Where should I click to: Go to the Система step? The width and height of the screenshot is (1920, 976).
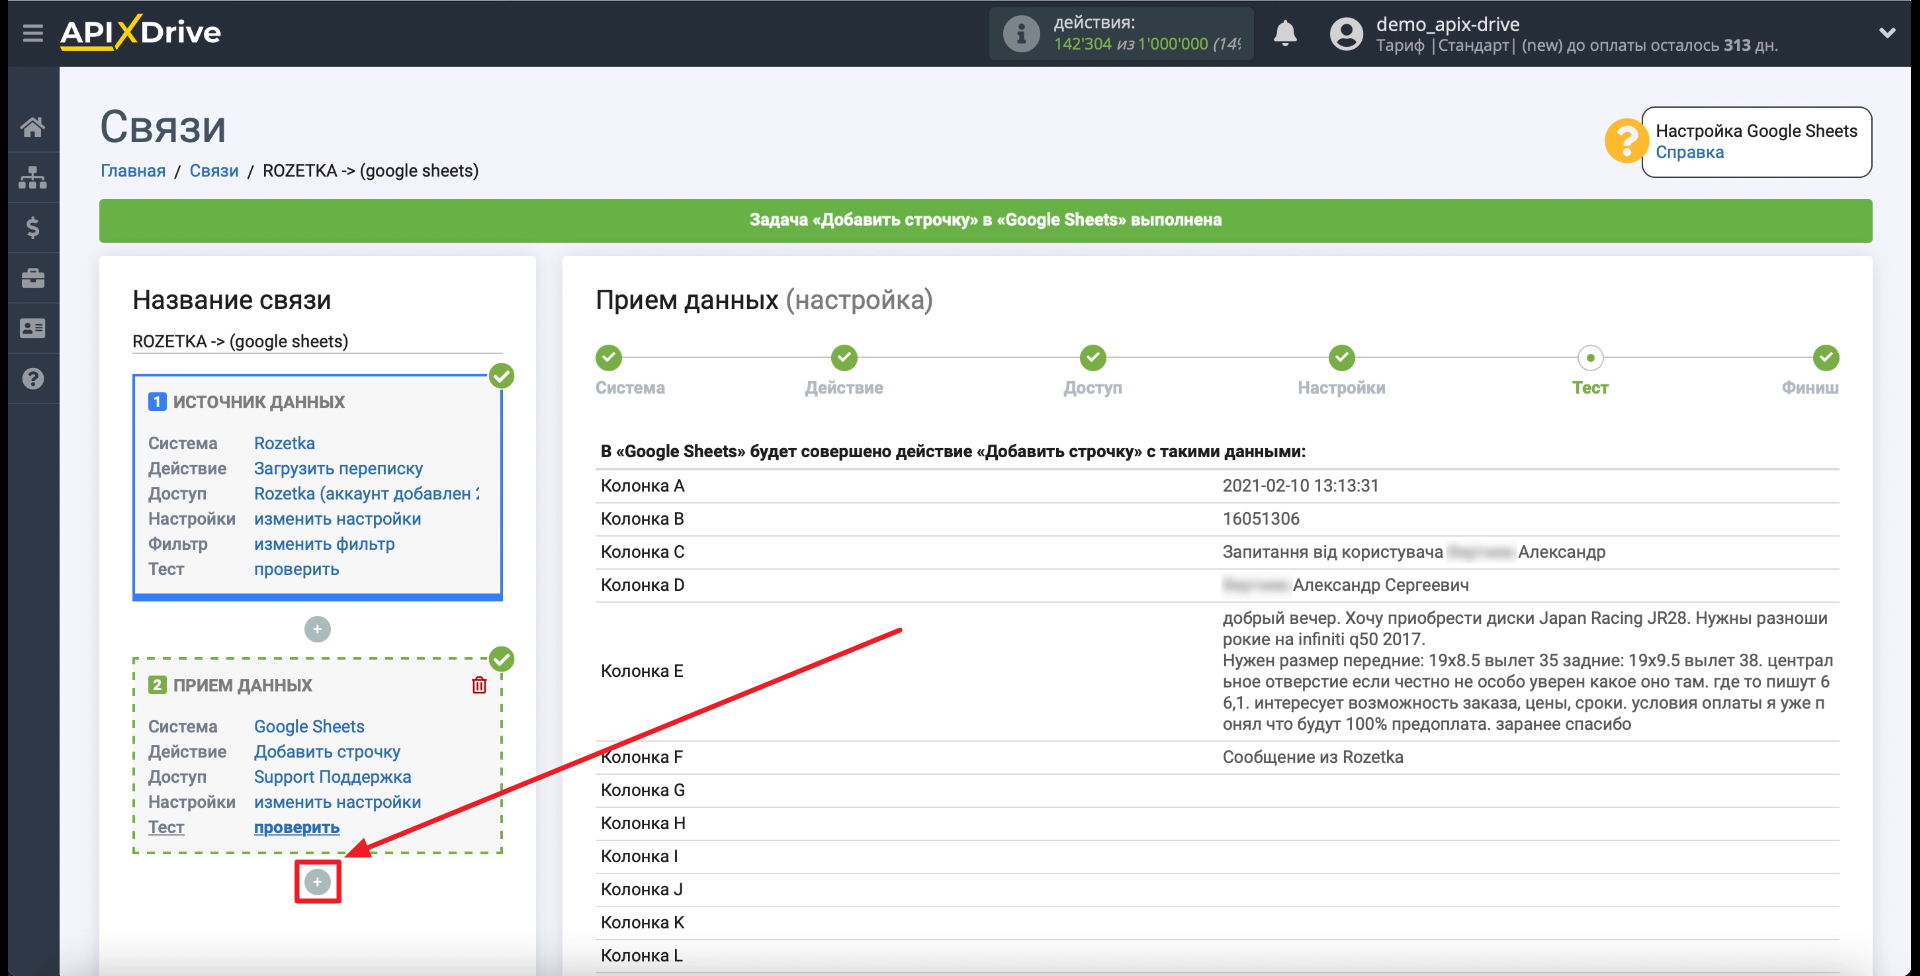[x=609, y=358]
